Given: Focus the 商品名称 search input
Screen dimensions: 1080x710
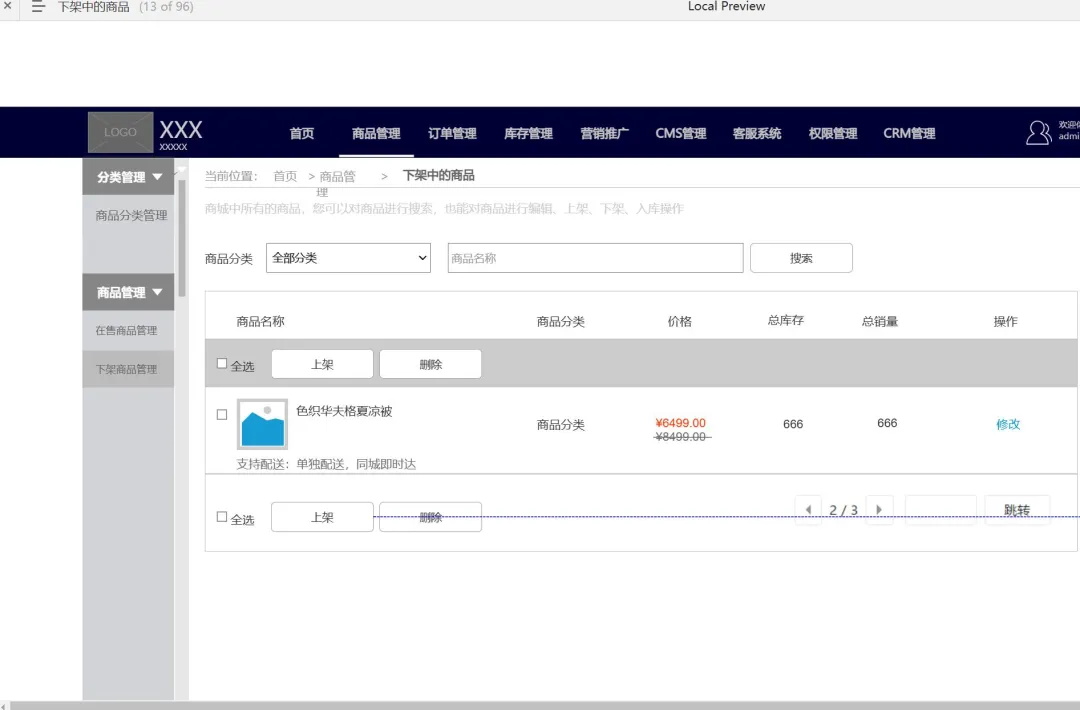Looking at the screenshot, I should [596, 258].
